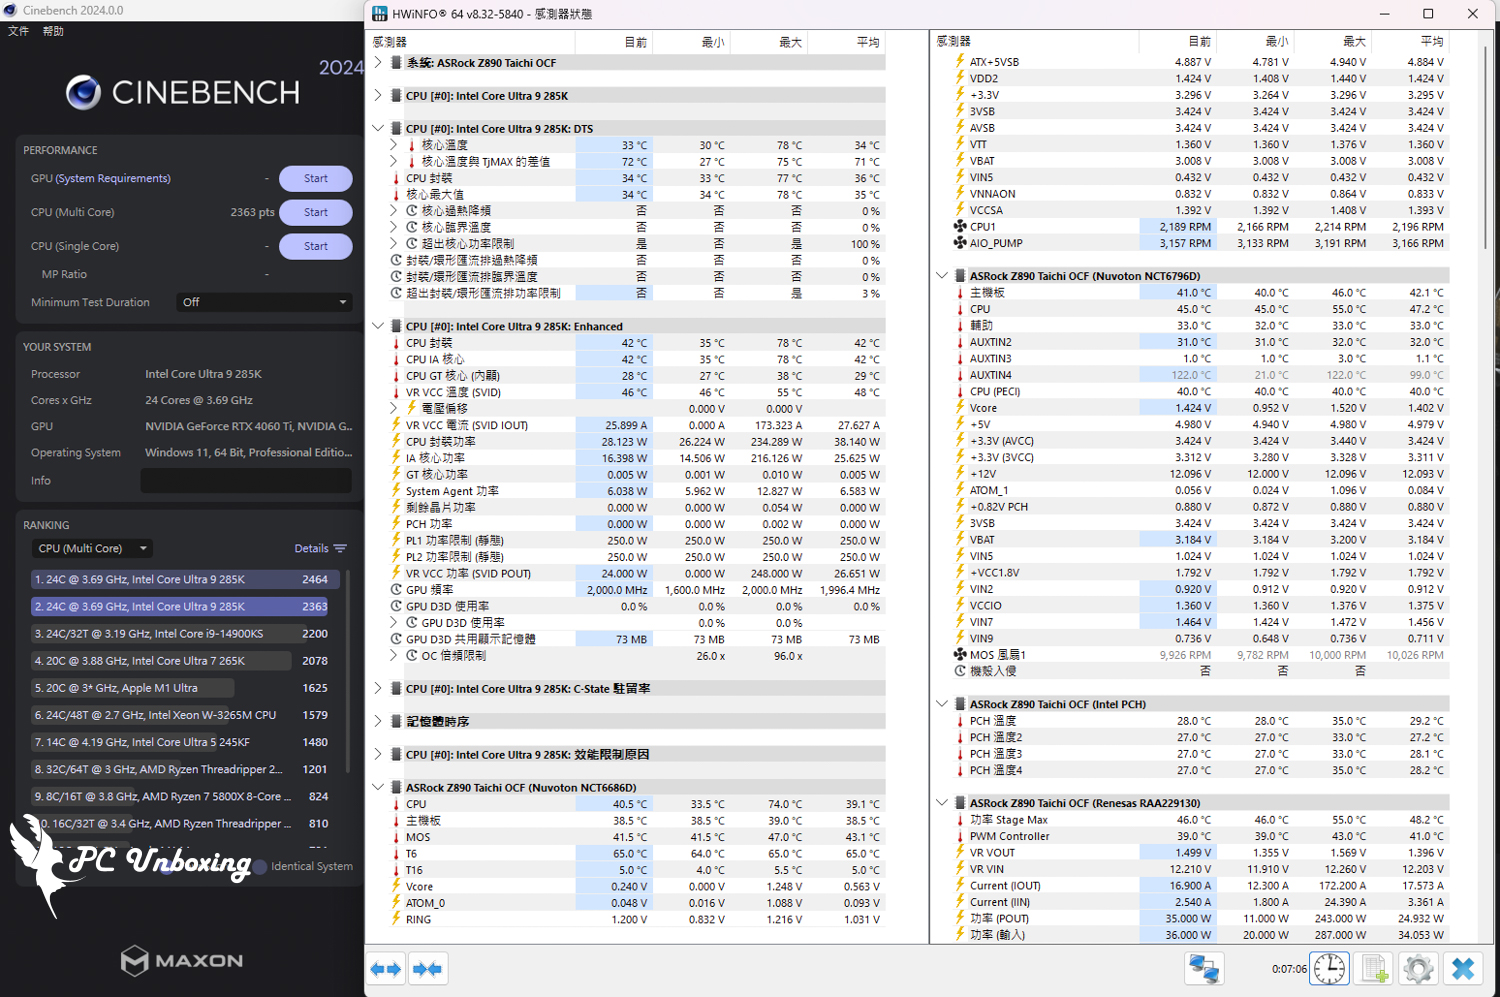Screen dimensions: 1500x997
Task: Click the clock reset timer icon
Action: click(1329, 969)
